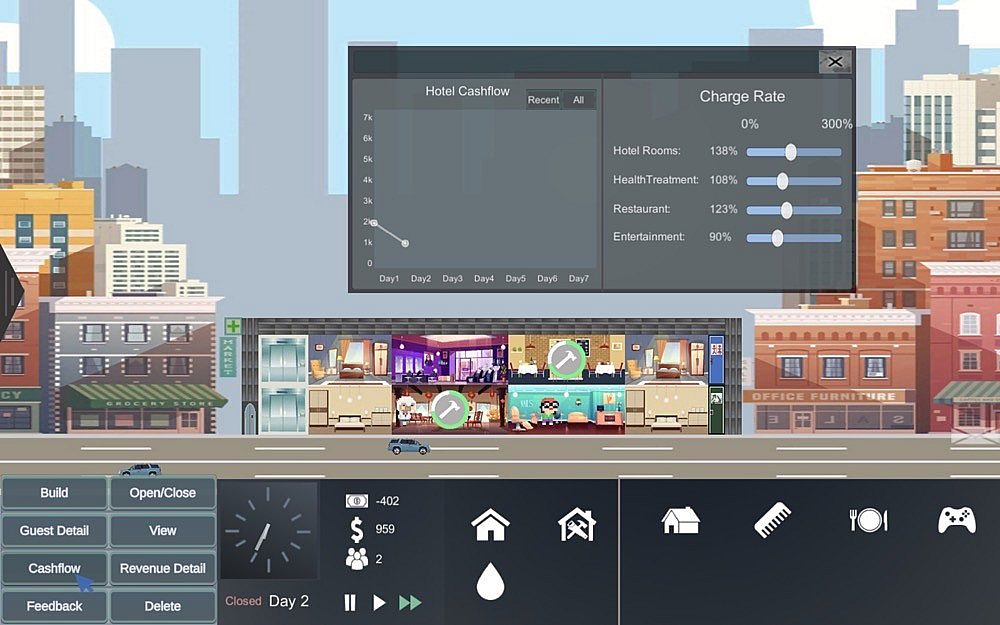Image resolution: width=1000 pixels, height=625 pixels.
Task: Click the HealthTreatment 108% value
Action: pos(723,180)
